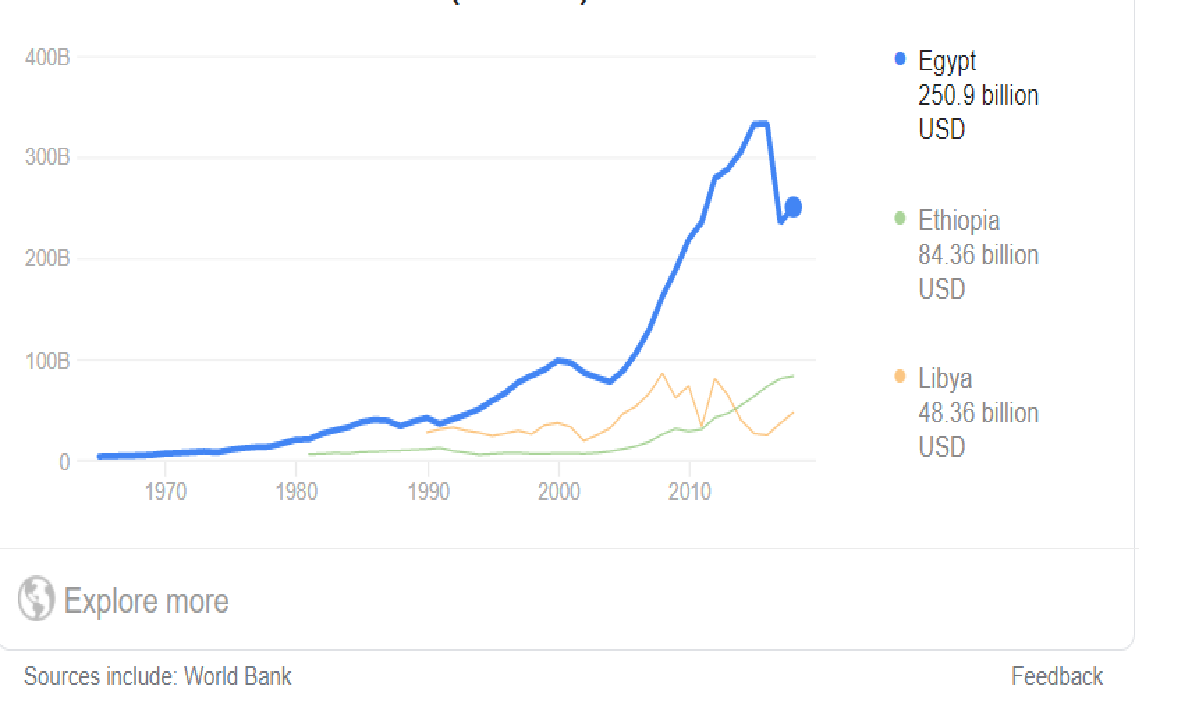
Task: Click the blue Egypt legend dot
Action: pos(900,58)
